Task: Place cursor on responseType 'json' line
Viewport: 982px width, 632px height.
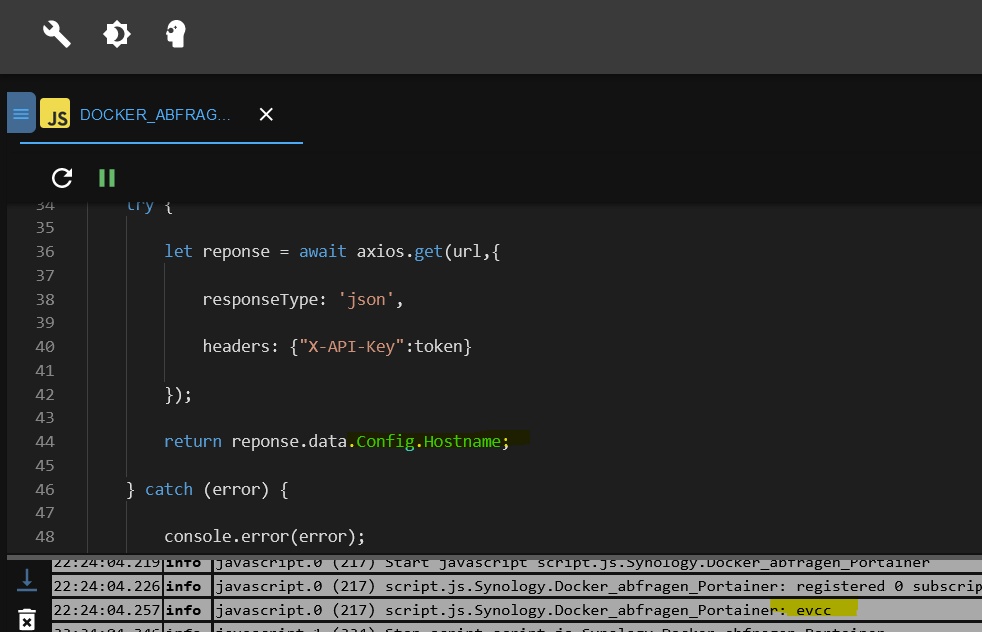Action: (302, 299)
